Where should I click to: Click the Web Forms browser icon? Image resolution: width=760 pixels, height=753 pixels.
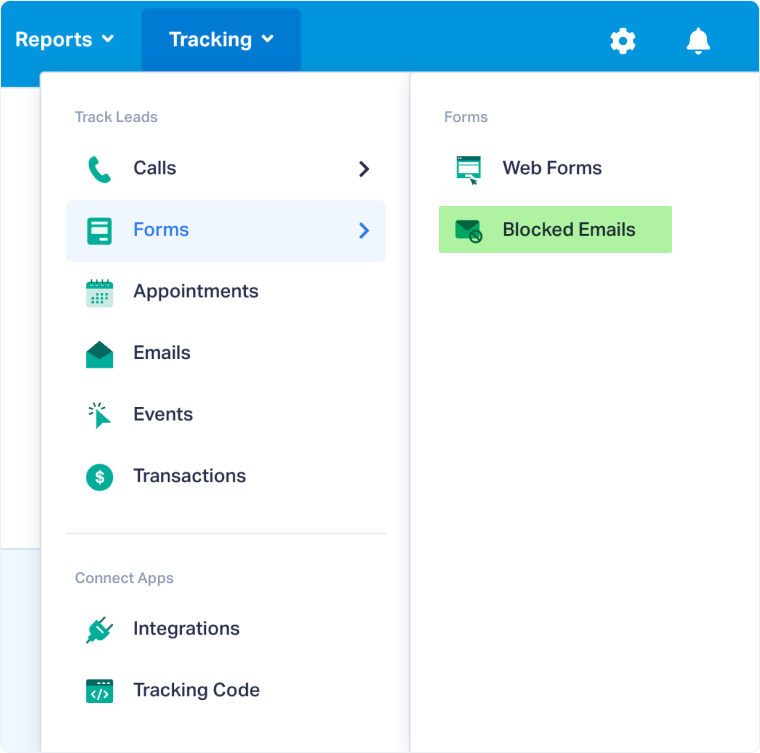(468, 169)
